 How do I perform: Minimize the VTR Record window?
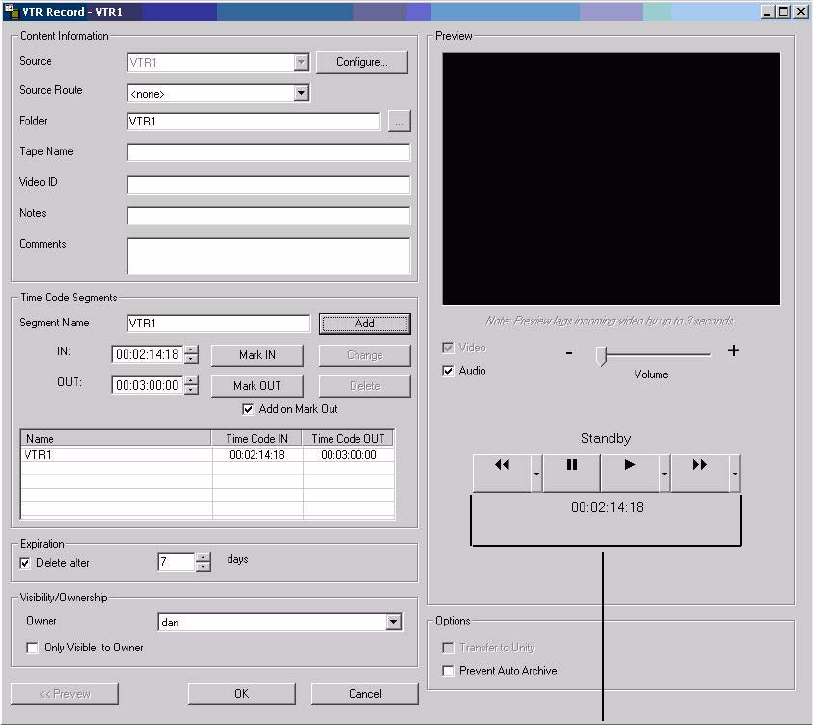[767, 11]
